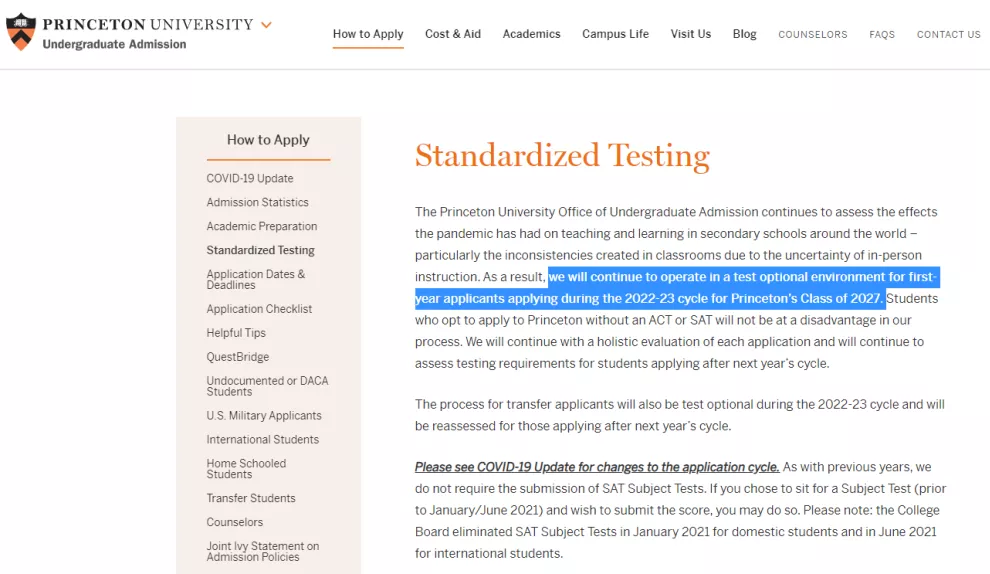The width and height of the screenshot is (990, 574).
Task: Select QuestBridge in the sidebar
Action: [238, 358]
